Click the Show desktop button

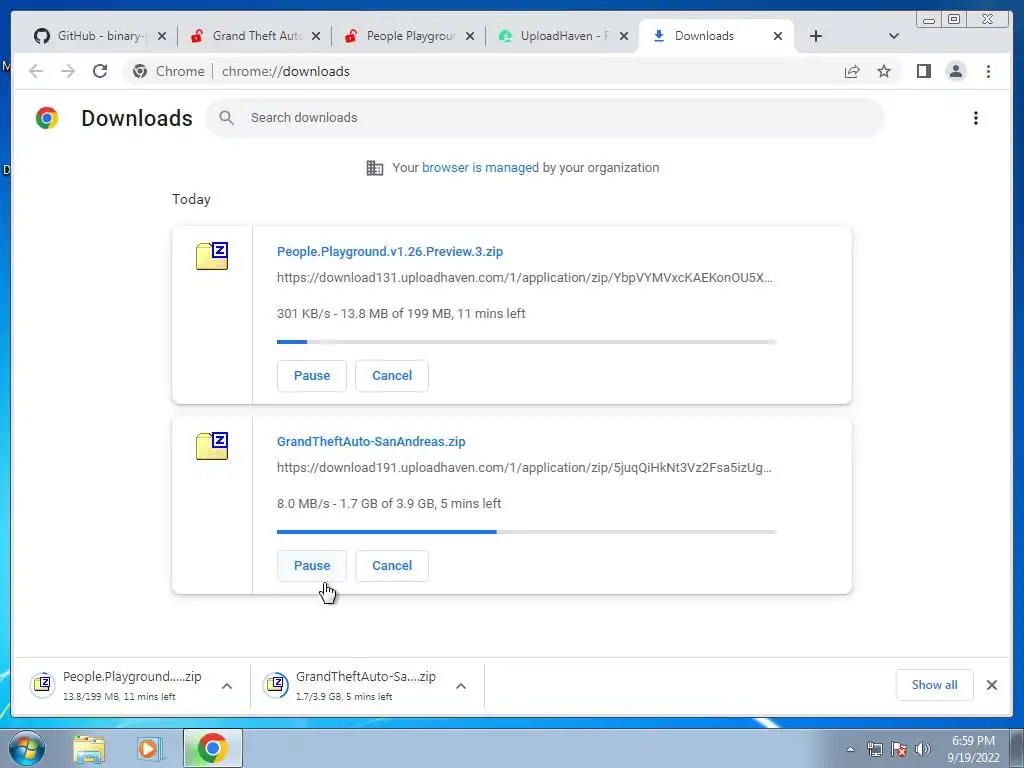(1017, 749)
